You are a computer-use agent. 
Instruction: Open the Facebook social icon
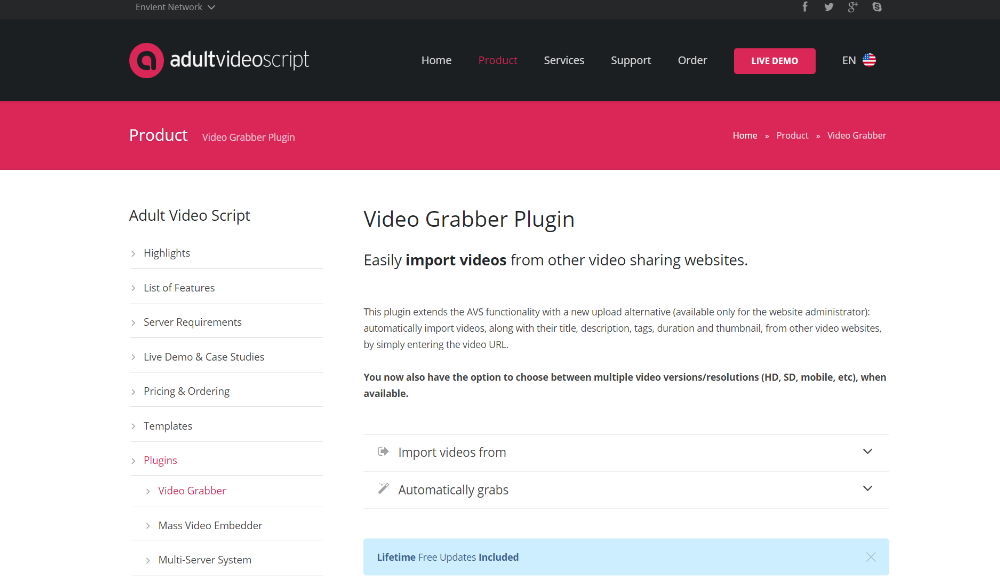tap(805, 7)
